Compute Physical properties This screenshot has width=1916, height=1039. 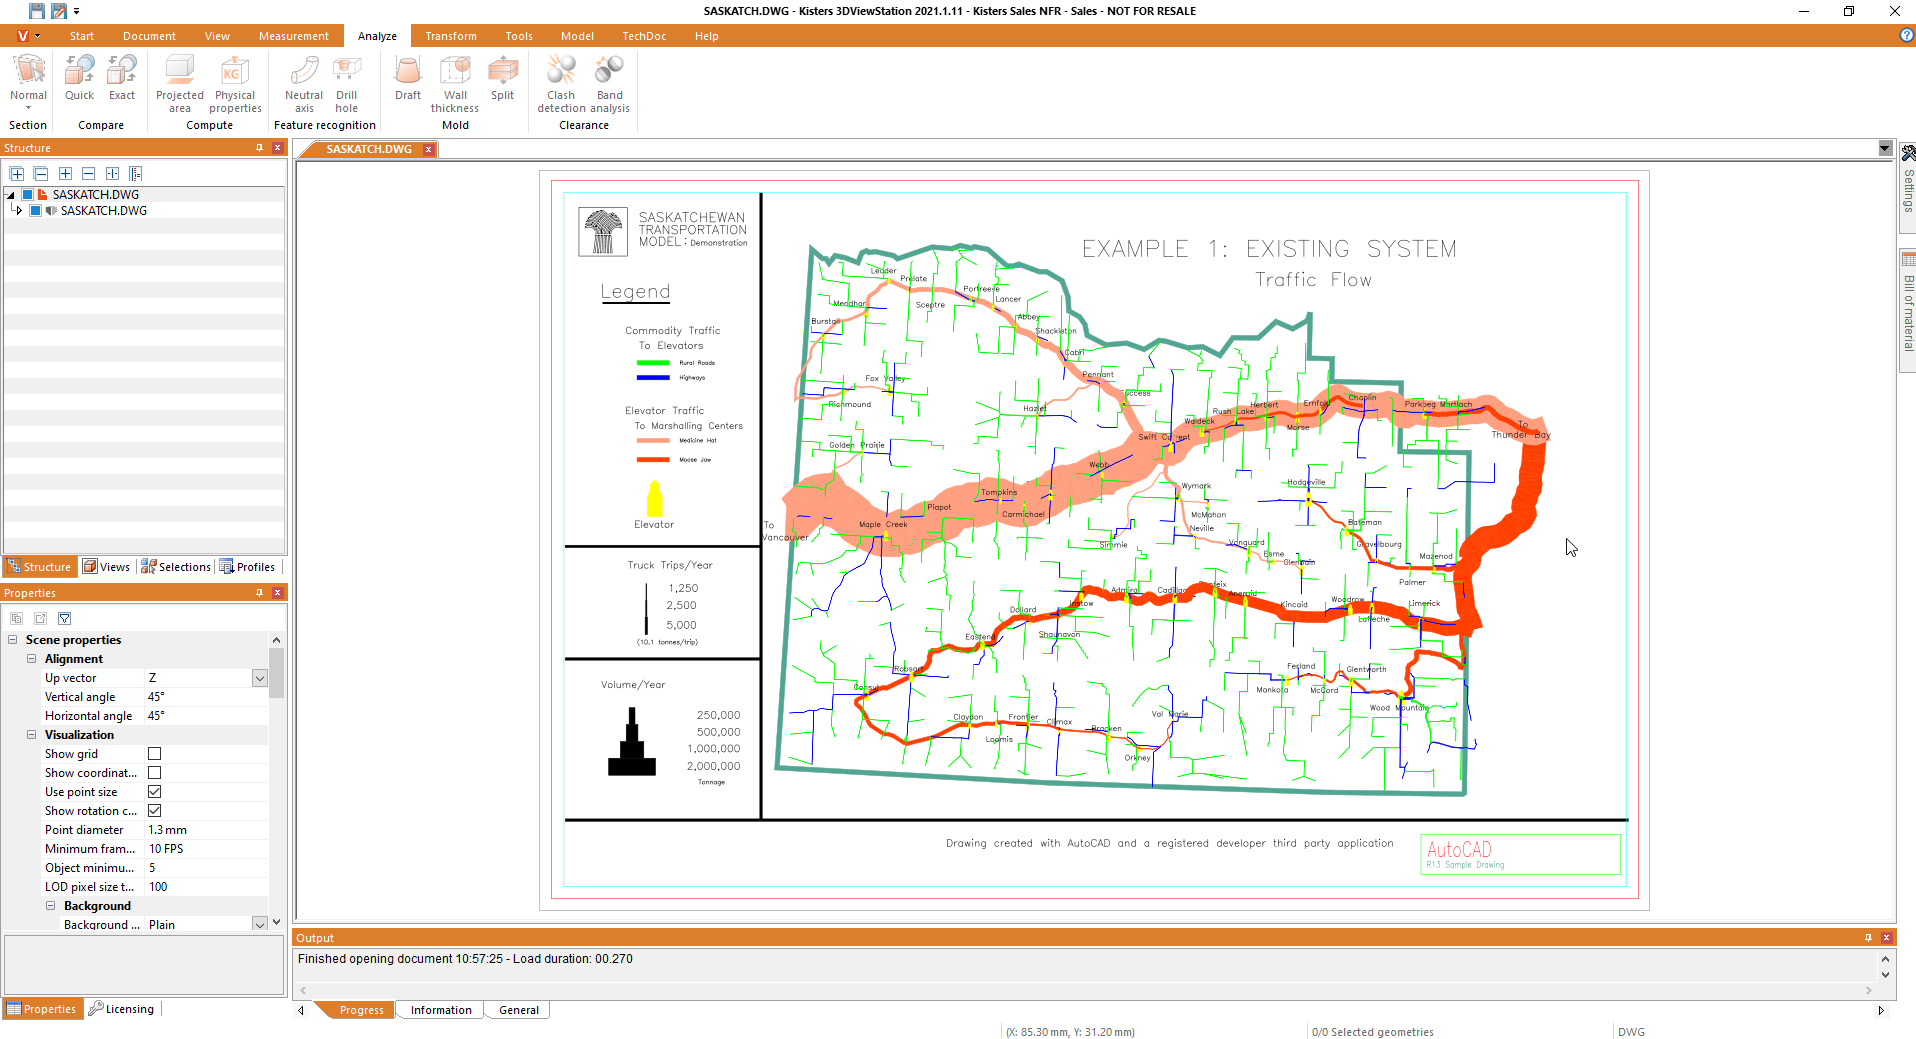click(235, 85)
